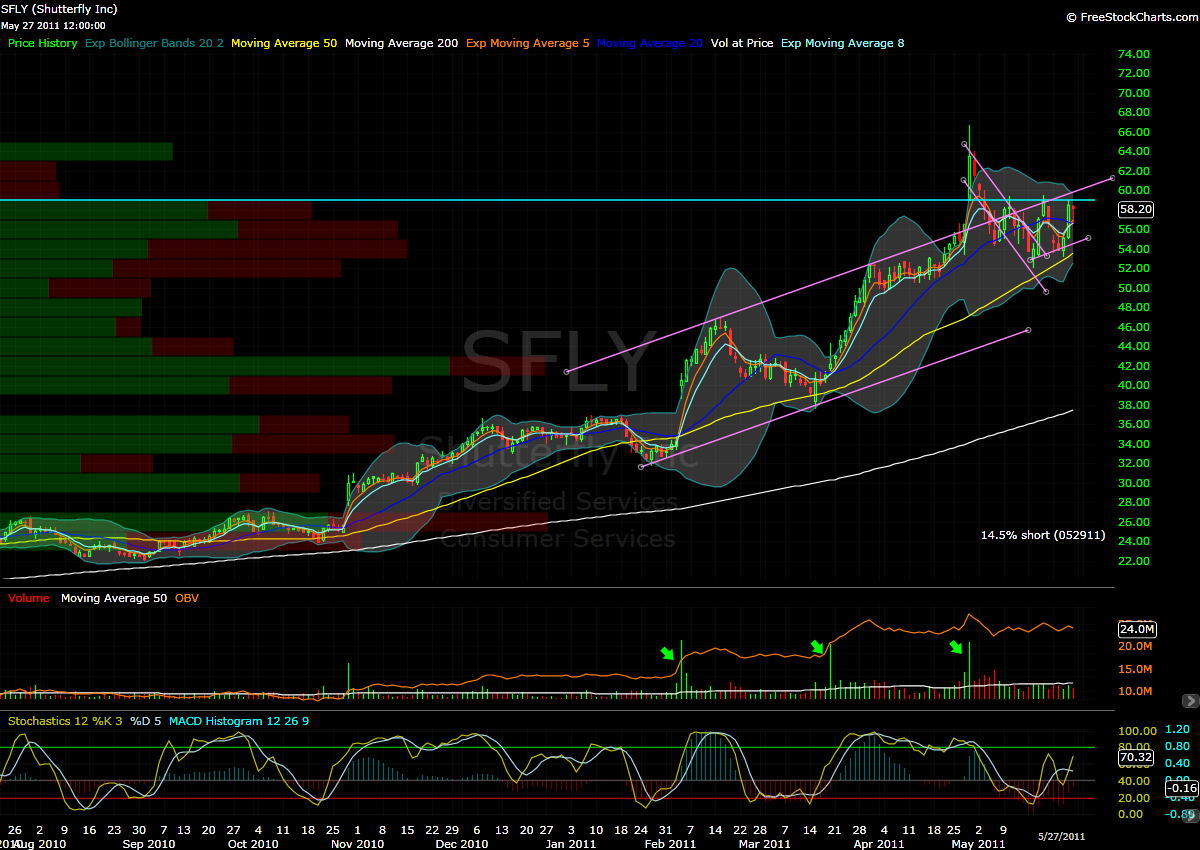Screen dimensions: 1200x850
Task: Select the Oct 2010 date axis label
Action: pyautogui.click(x=253, y=844)
